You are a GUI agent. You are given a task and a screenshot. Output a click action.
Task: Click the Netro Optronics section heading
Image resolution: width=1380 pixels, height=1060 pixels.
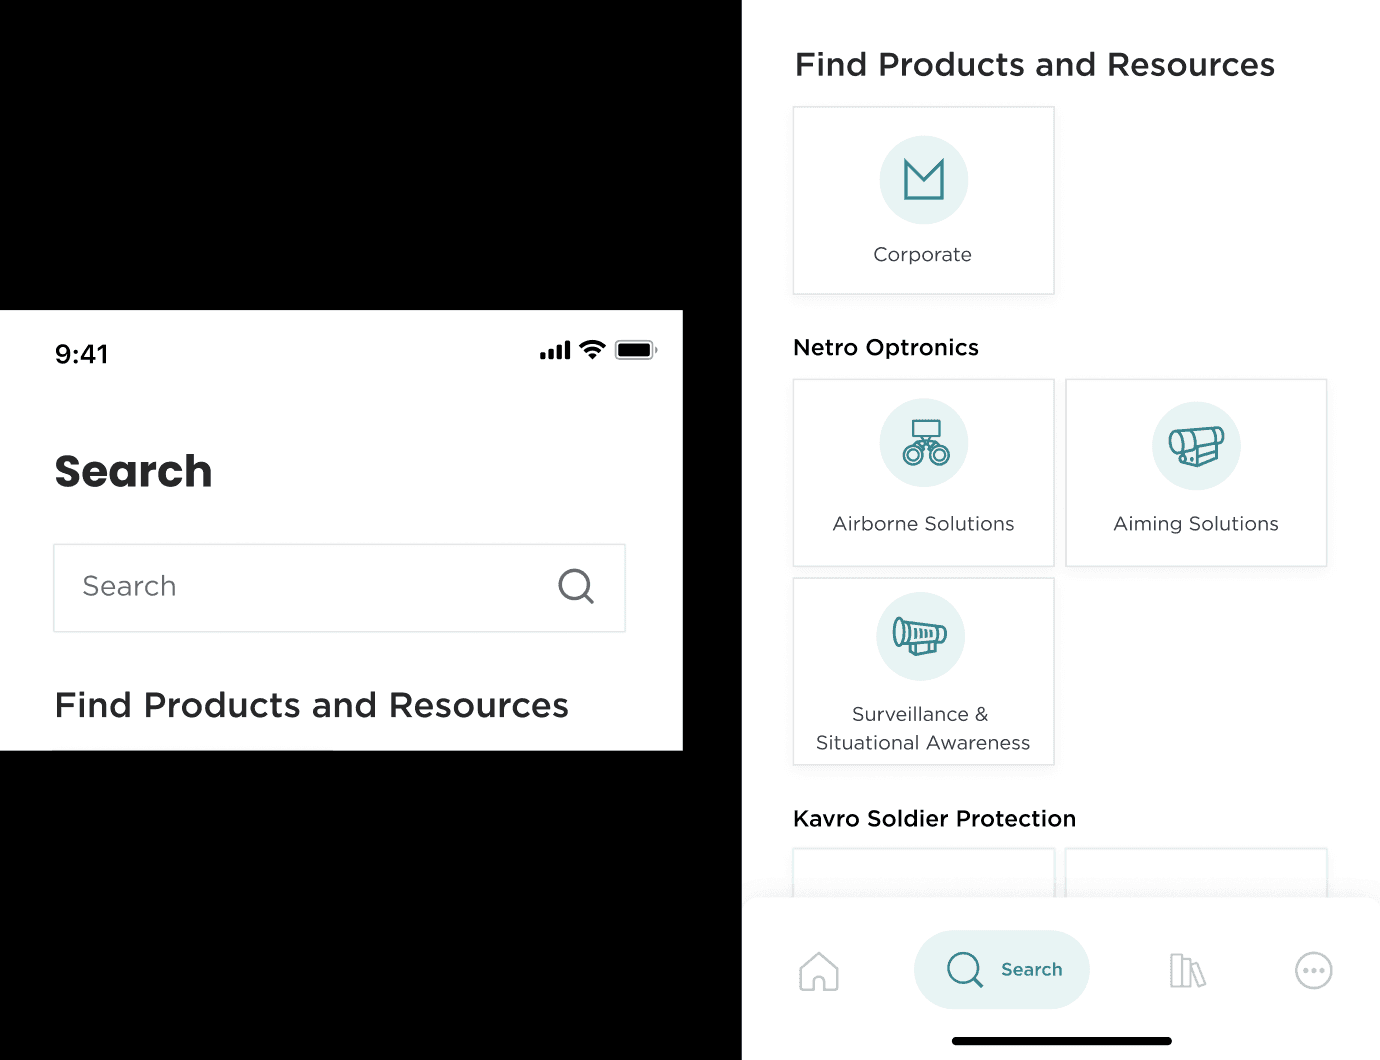tap(886, 347)
